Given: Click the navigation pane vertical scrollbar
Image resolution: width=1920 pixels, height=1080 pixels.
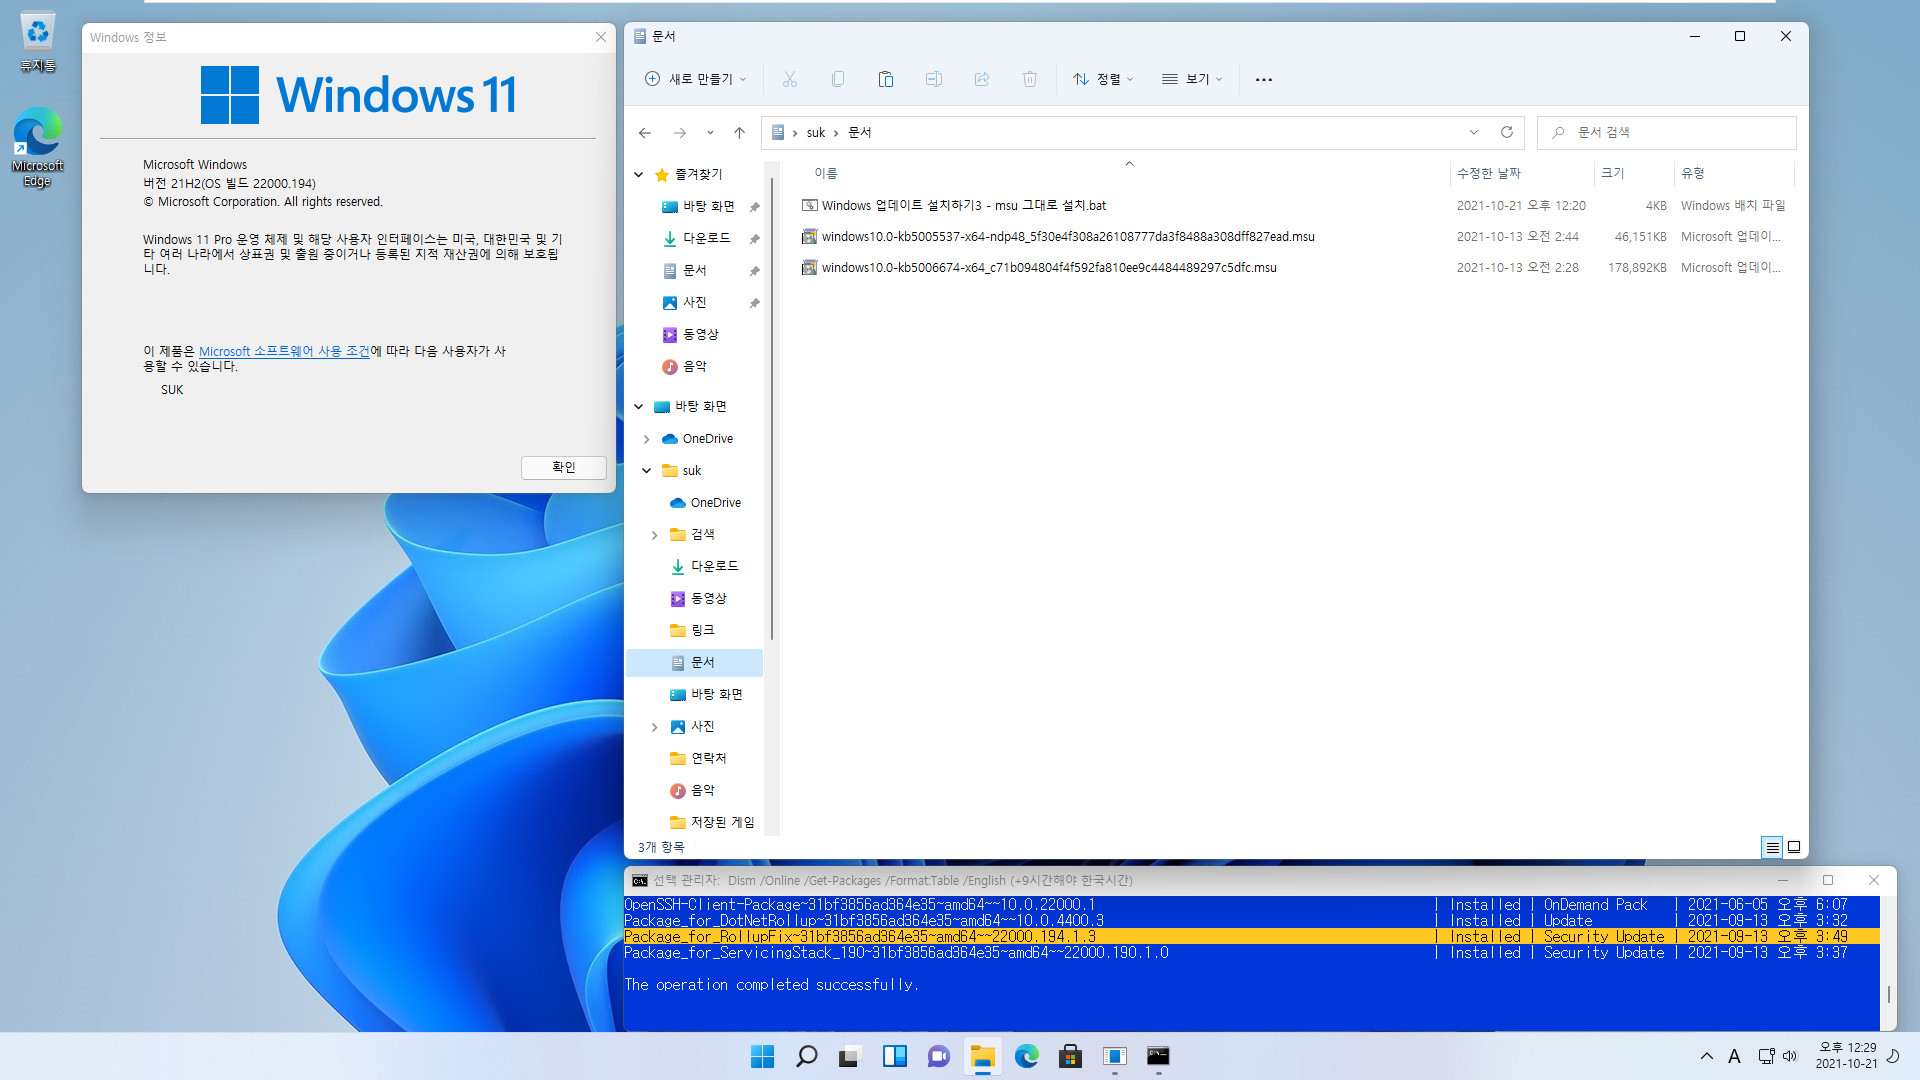Looking at the screenshot, I should (x=771, y=408).
